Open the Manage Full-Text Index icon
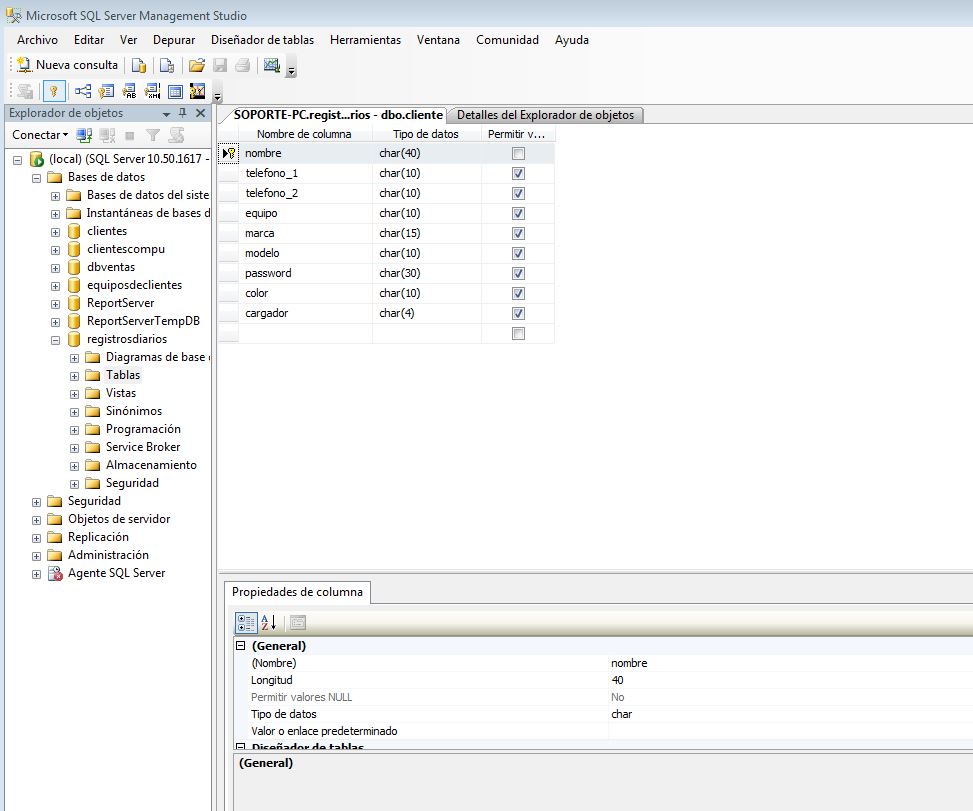 [x=129, y=91]
